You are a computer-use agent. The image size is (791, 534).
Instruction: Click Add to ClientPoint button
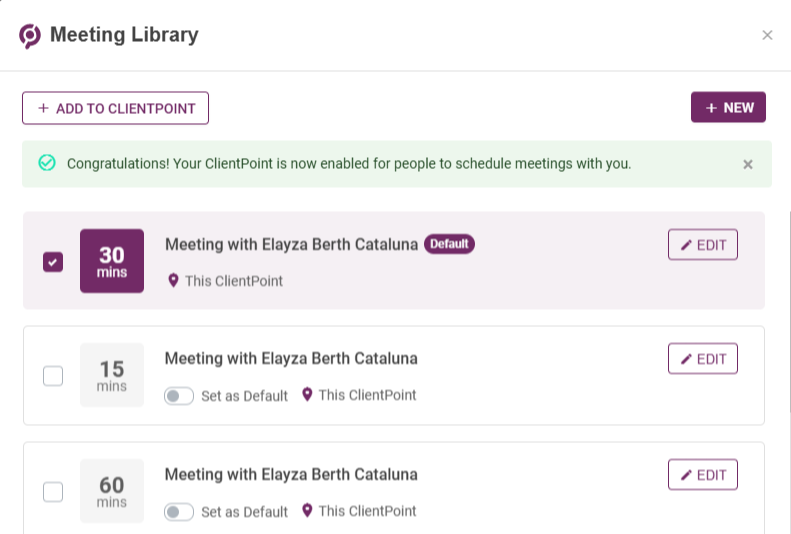point(116,108)
